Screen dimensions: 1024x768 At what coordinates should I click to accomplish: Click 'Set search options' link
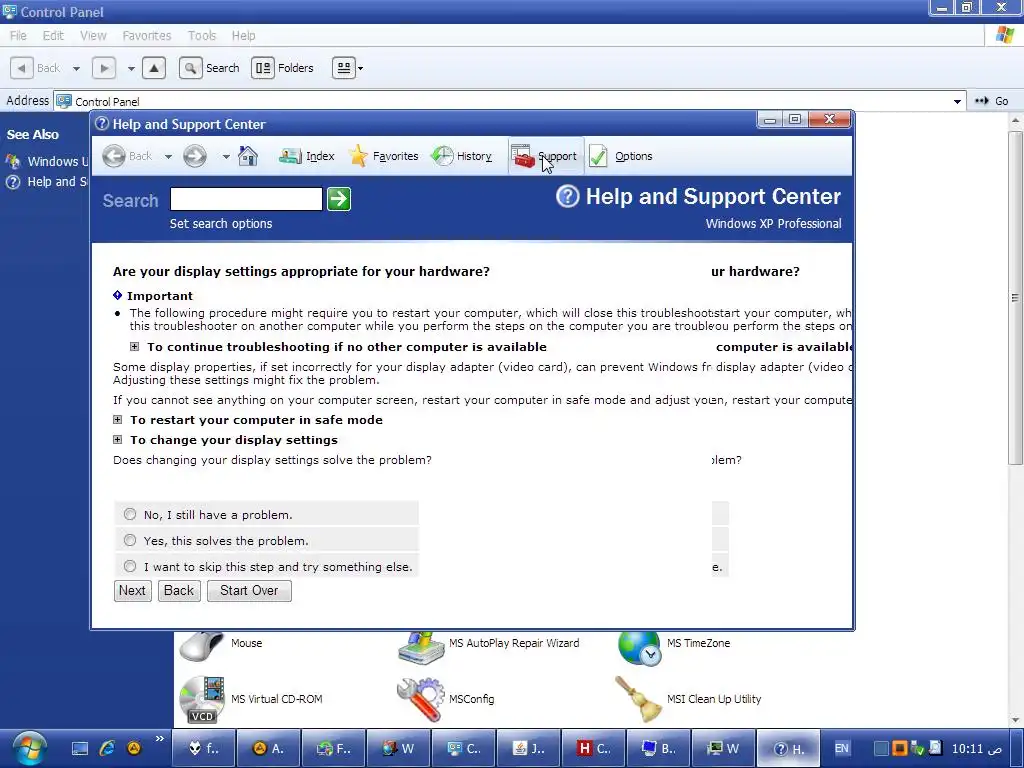pos(221,223)
